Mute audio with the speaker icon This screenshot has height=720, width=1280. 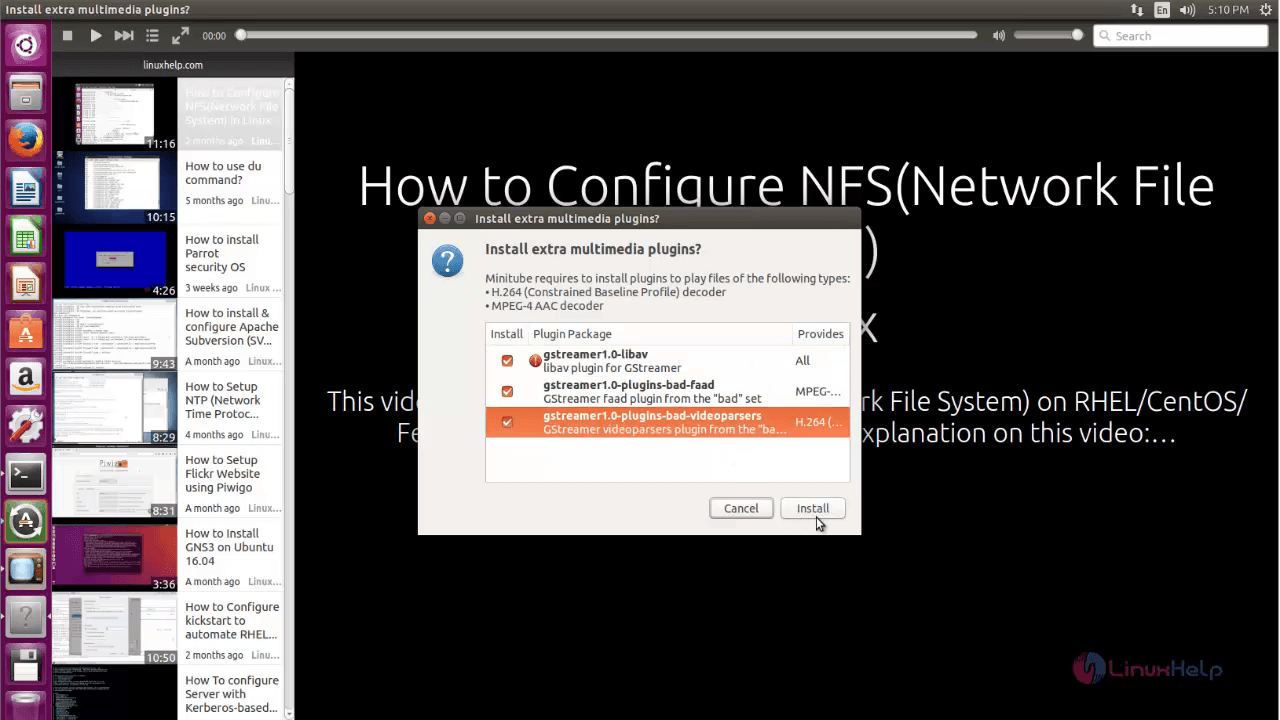pyautogui.click(x=998, y=36)
